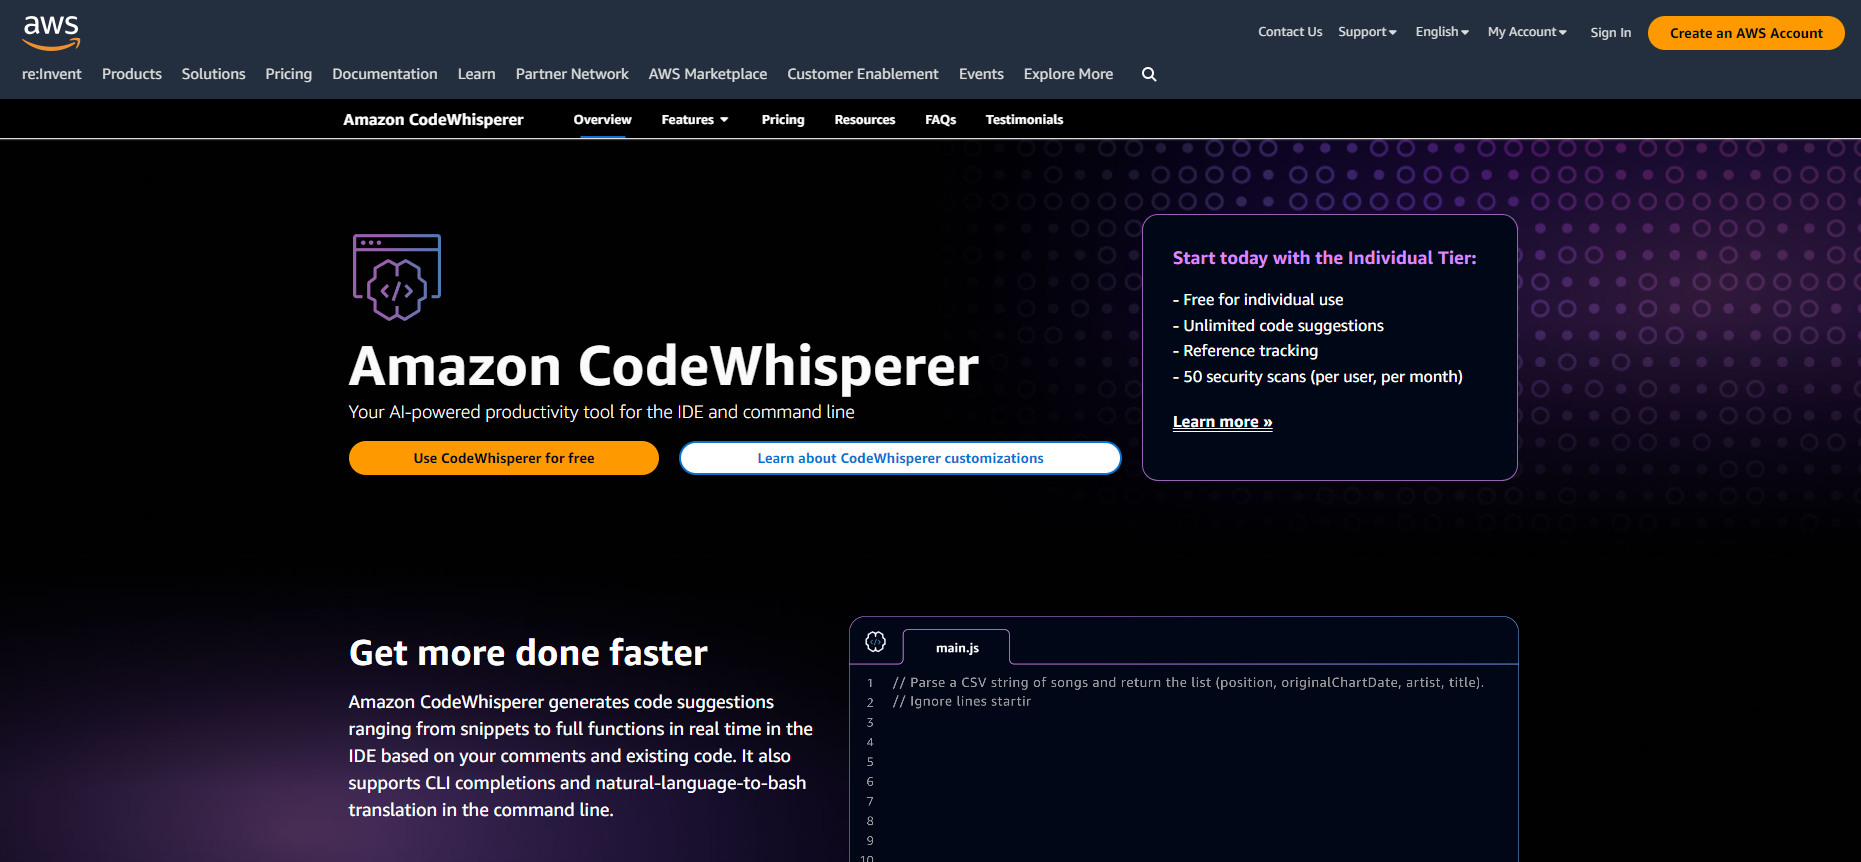Expand the My Account menu
This screenshot has width=1861, height=862.
click(1527, 32)
